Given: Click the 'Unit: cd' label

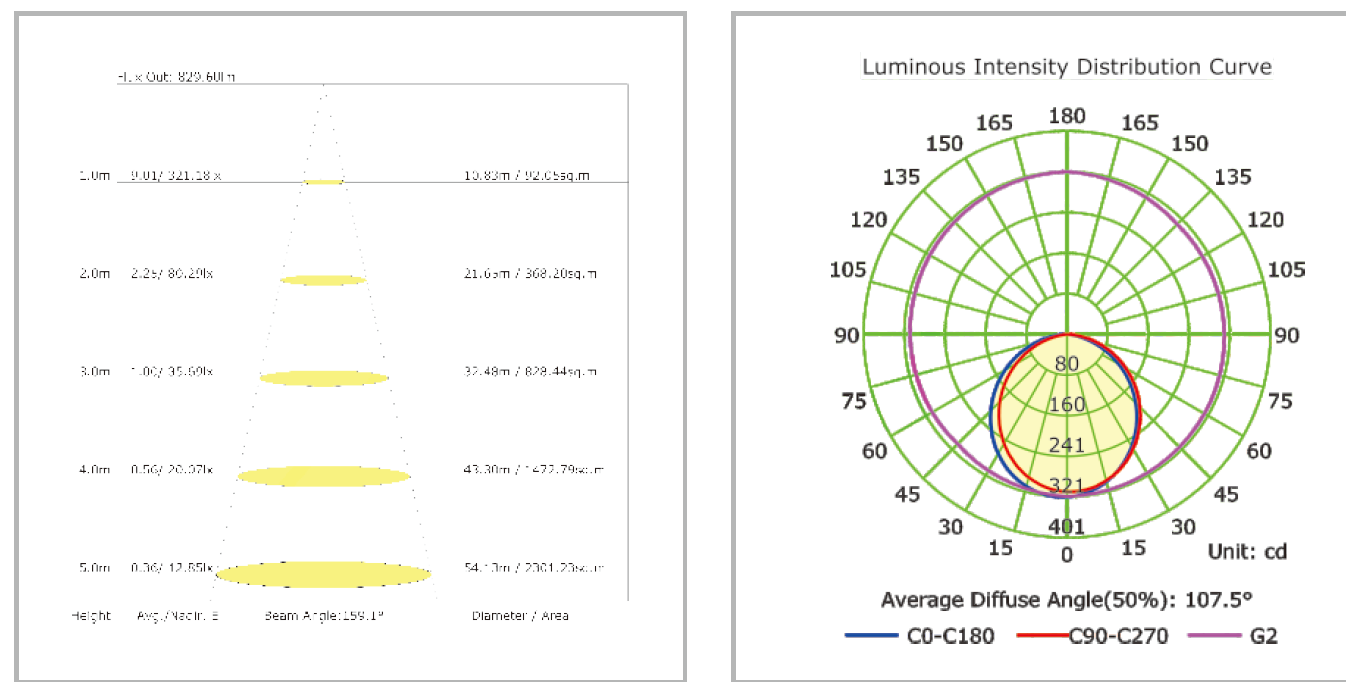Looking at the screenshot, I should pos(1247,551).
